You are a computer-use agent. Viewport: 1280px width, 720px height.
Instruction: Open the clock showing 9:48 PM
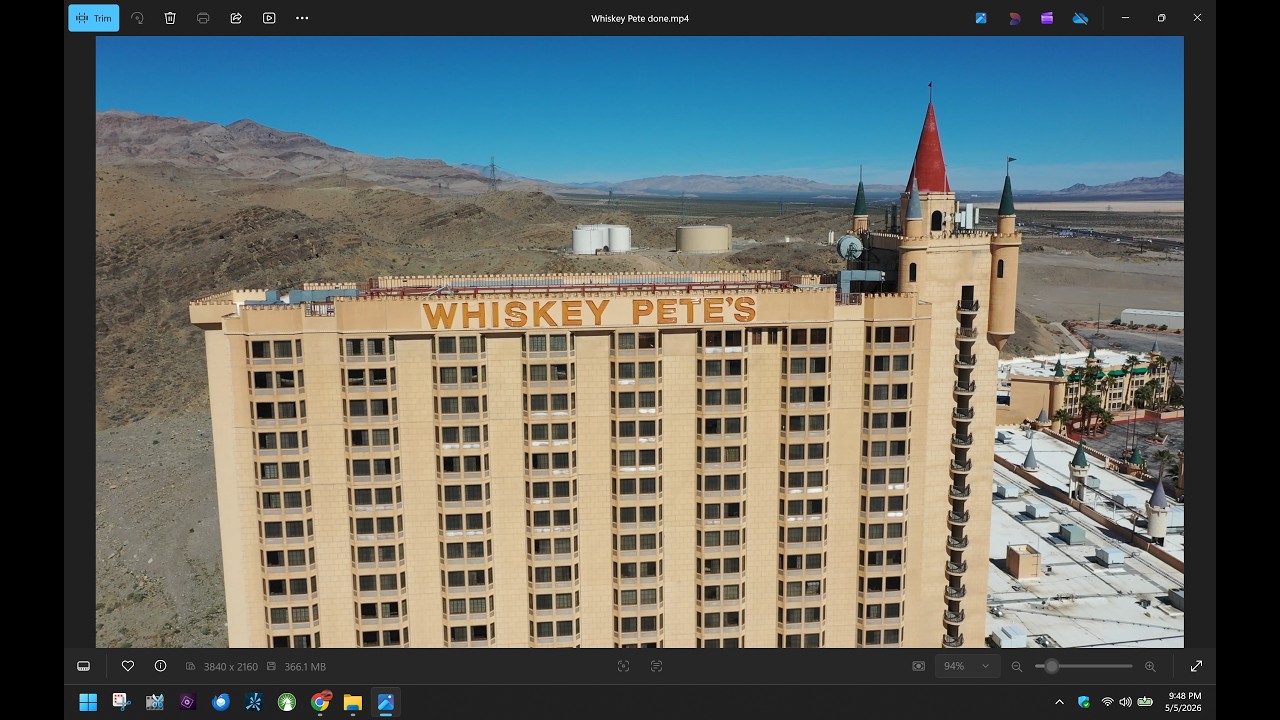(x=1184, y=702)
